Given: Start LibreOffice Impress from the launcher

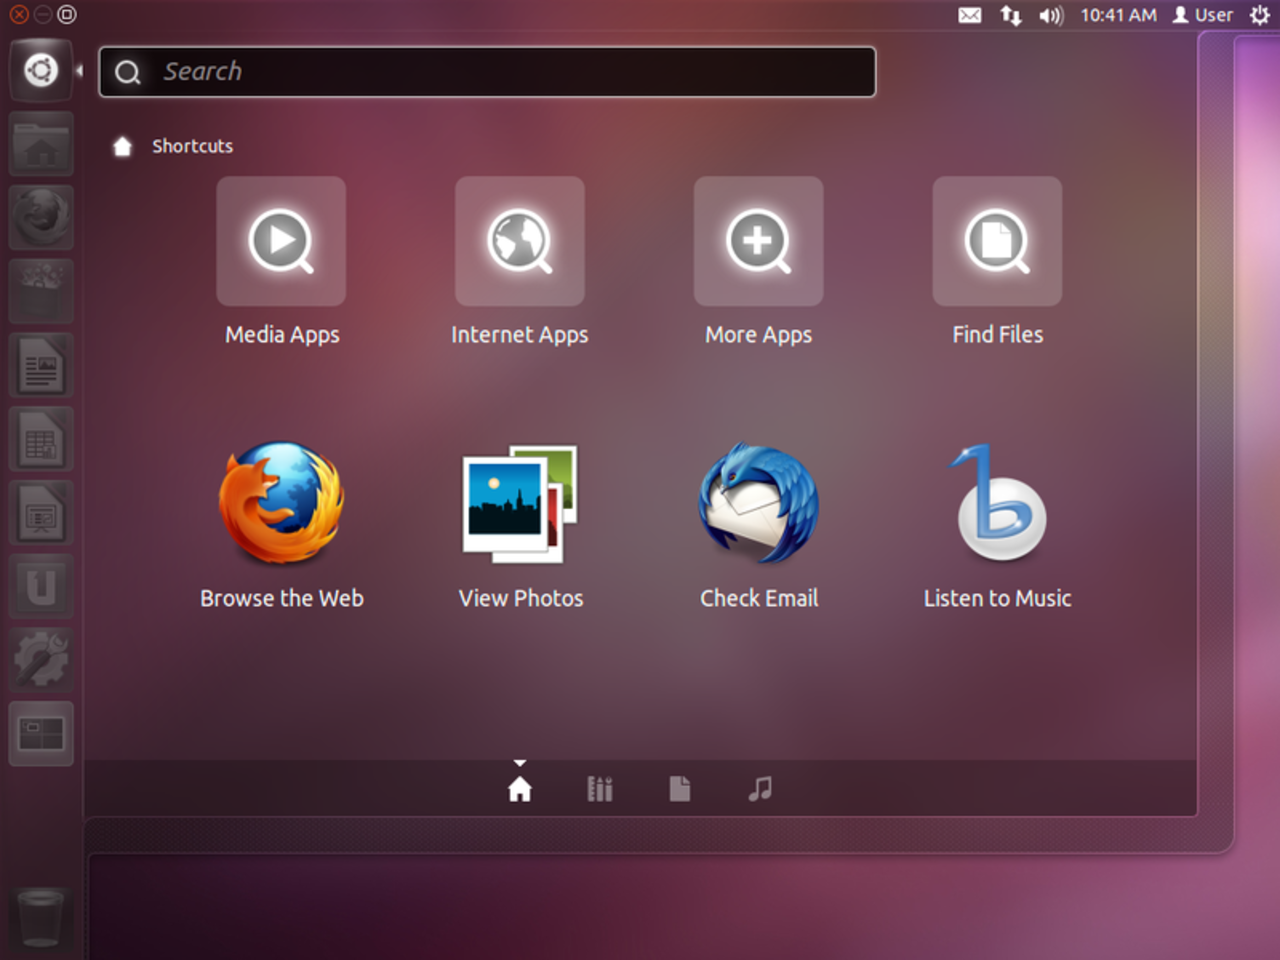Looking at the screenshot, I should point(41,513).
